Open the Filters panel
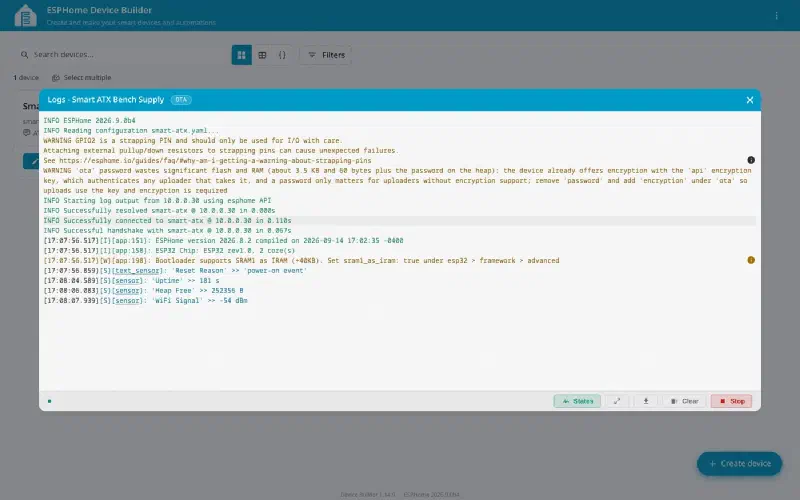This screenshot has width=800, height=500. (x=326, y=55)
